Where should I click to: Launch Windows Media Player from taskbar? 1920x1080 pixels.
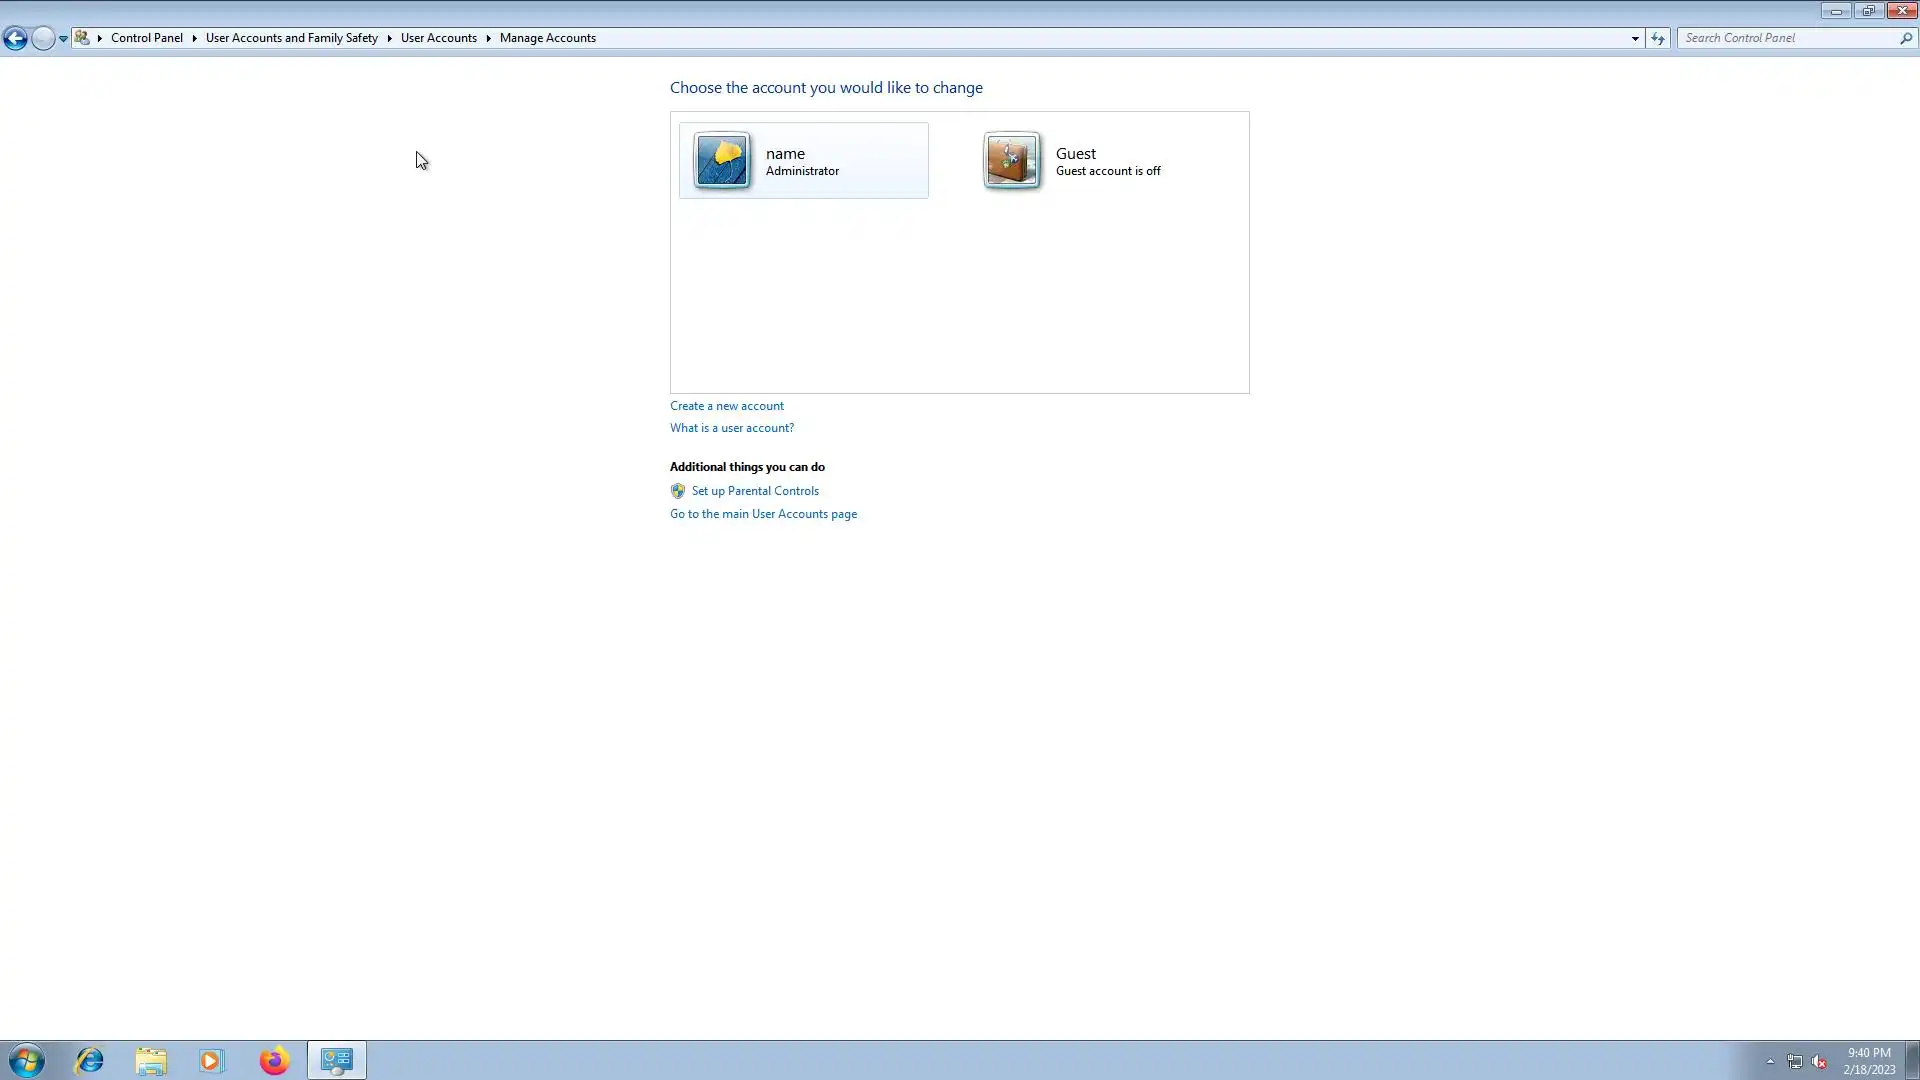[x=211, y=1060]
